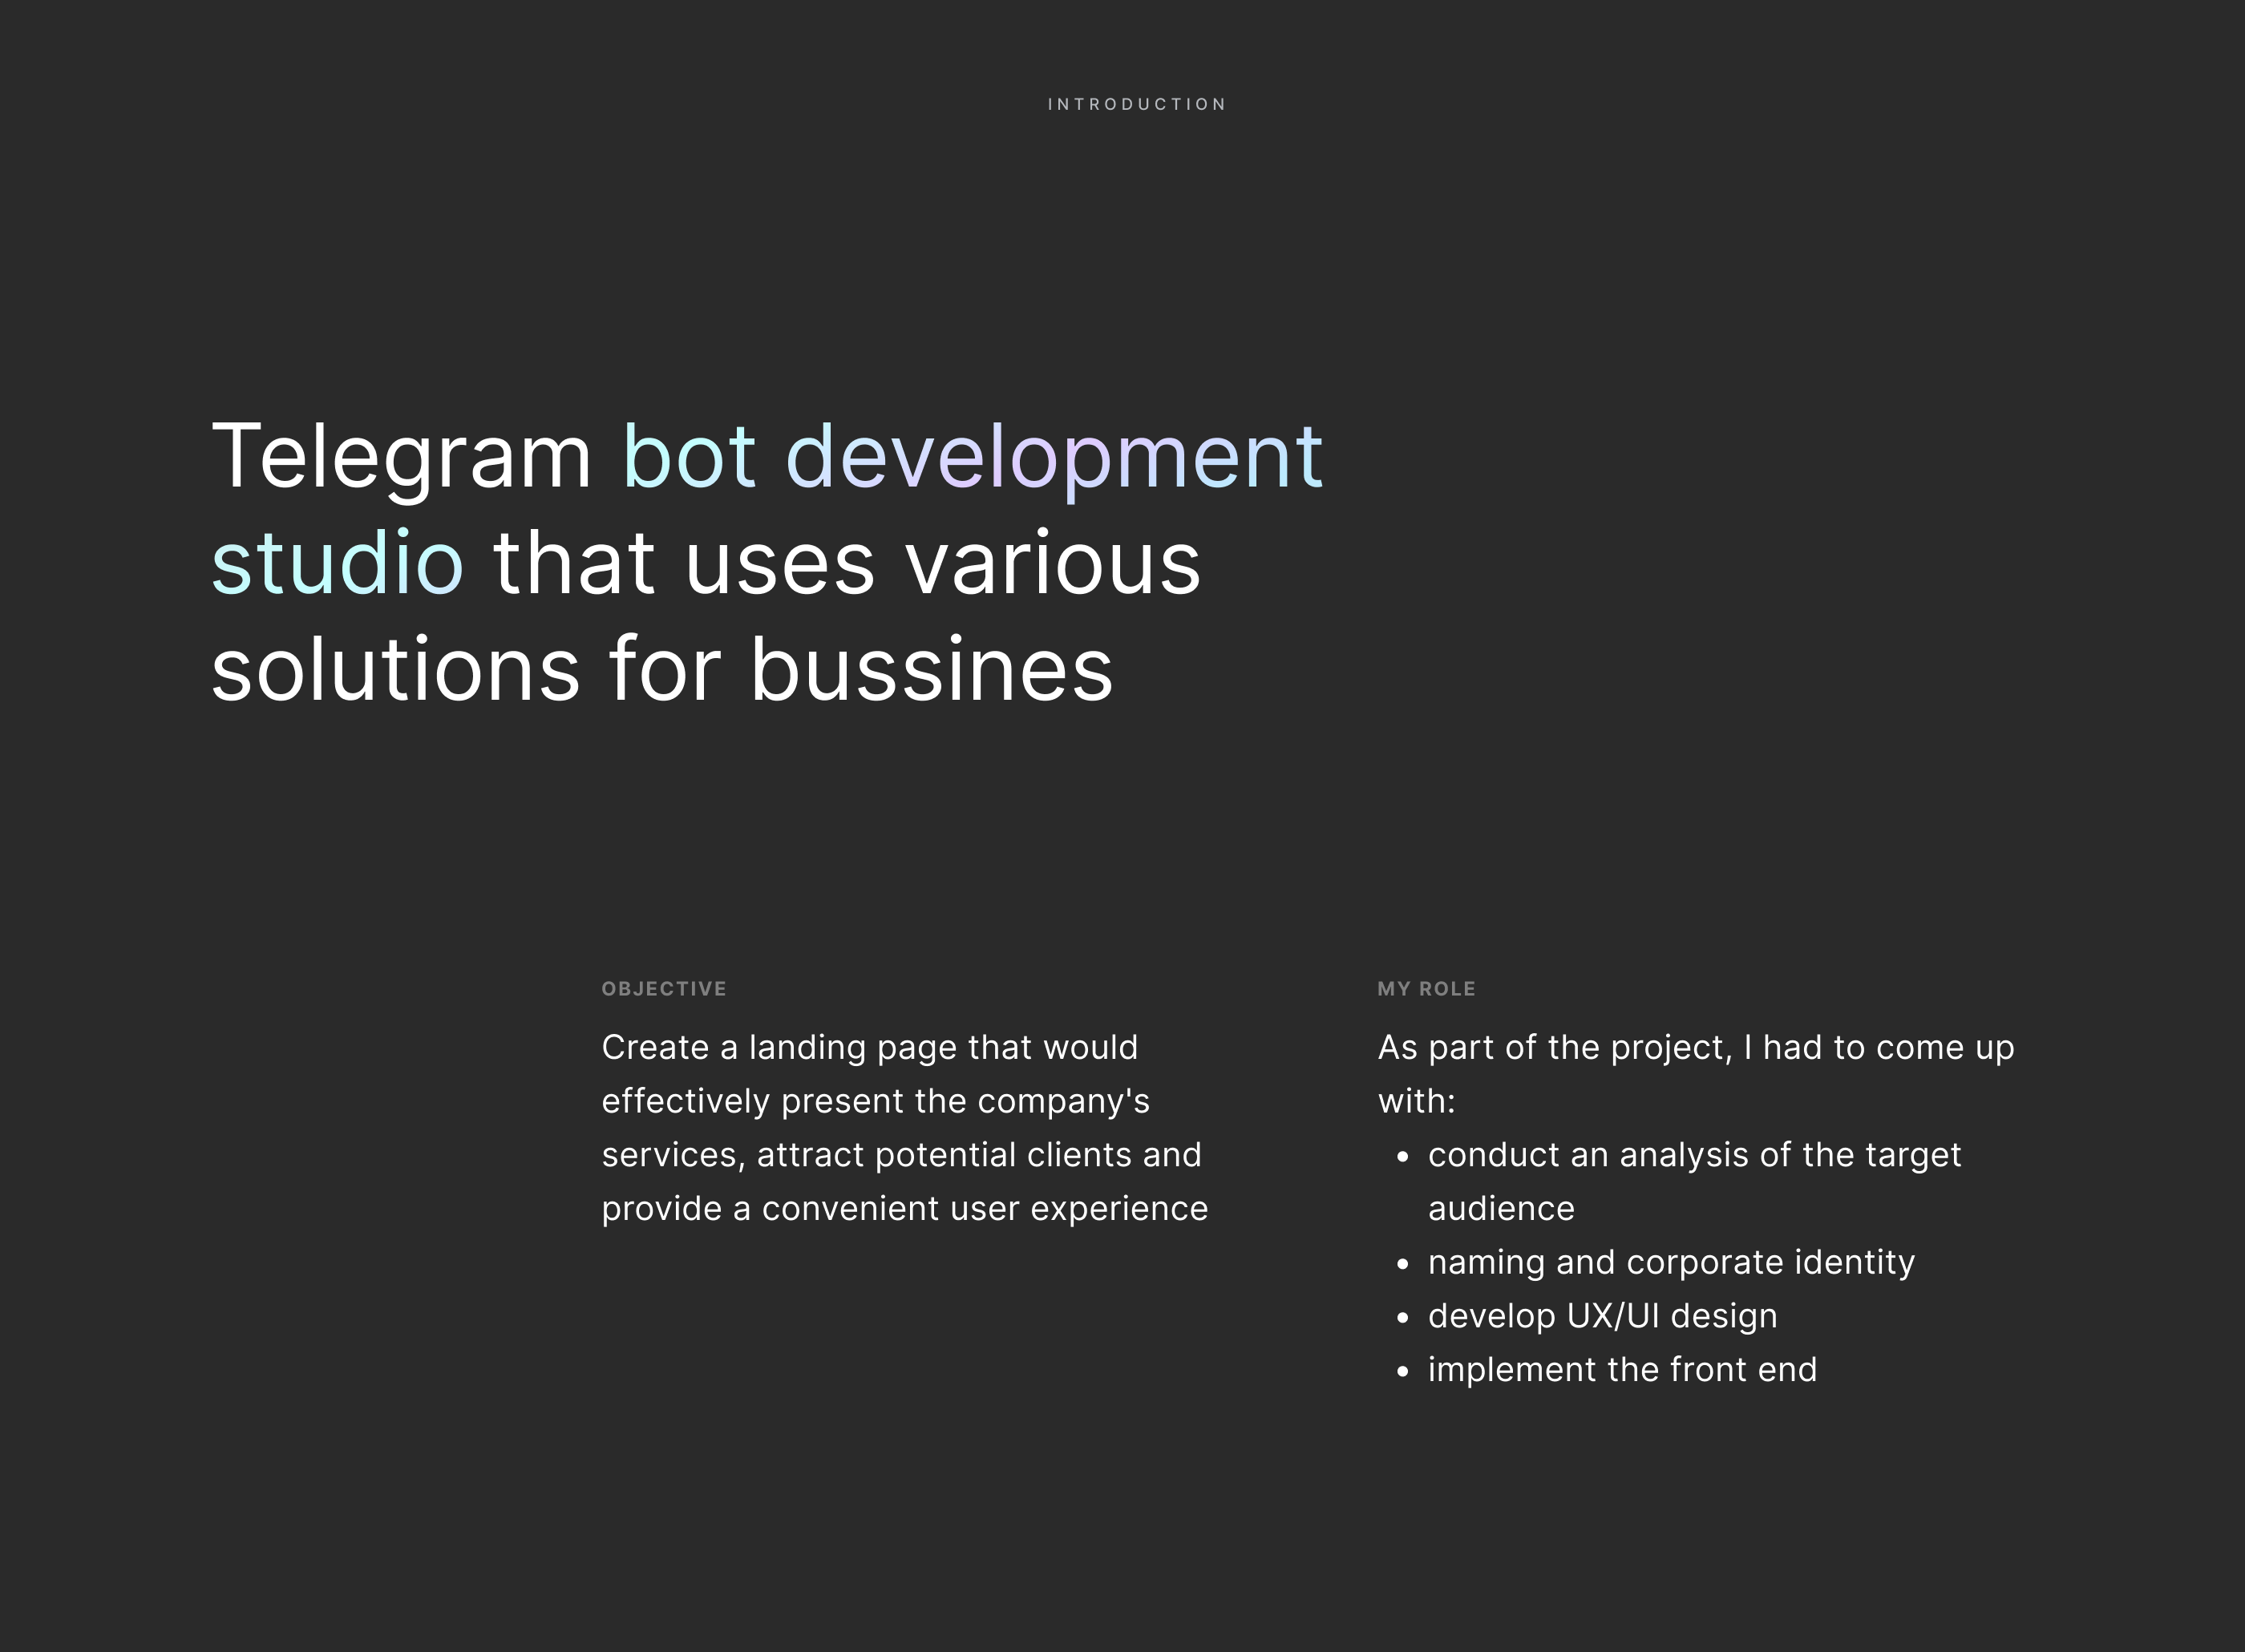
Task: Click 'conduct an analysis of the target' bullet
Action: (x=1694, y=1155)
